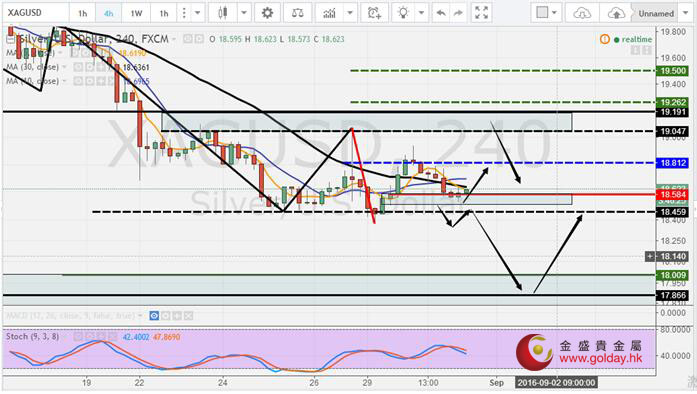Expand the more timeframes dropdown arrow
Screen dimensions: 697x394
198,13
